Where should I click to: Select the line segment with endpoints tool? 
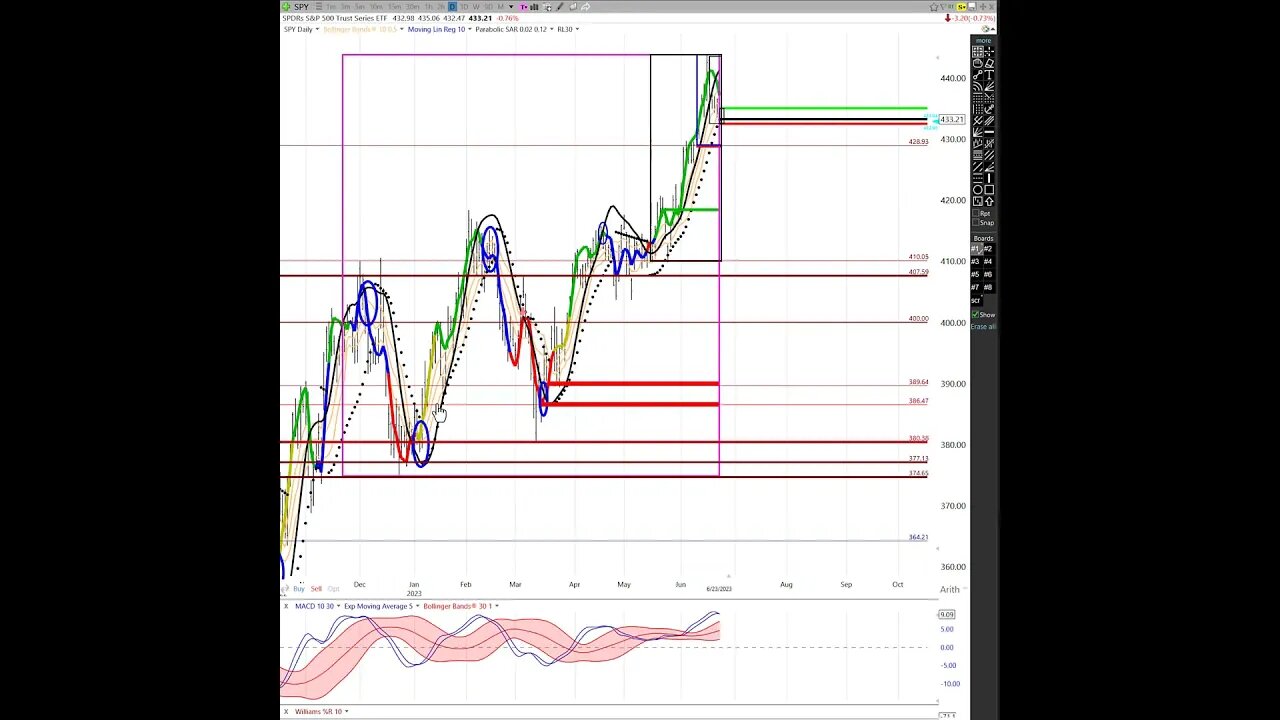977,74
